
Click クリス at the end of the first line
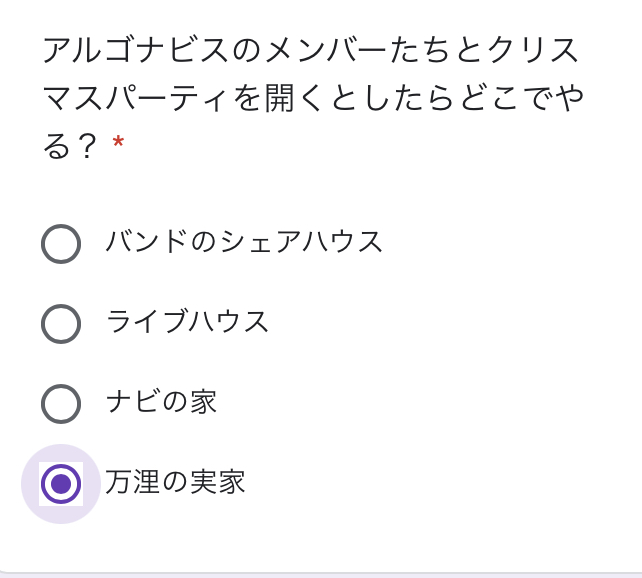[533, 50]
